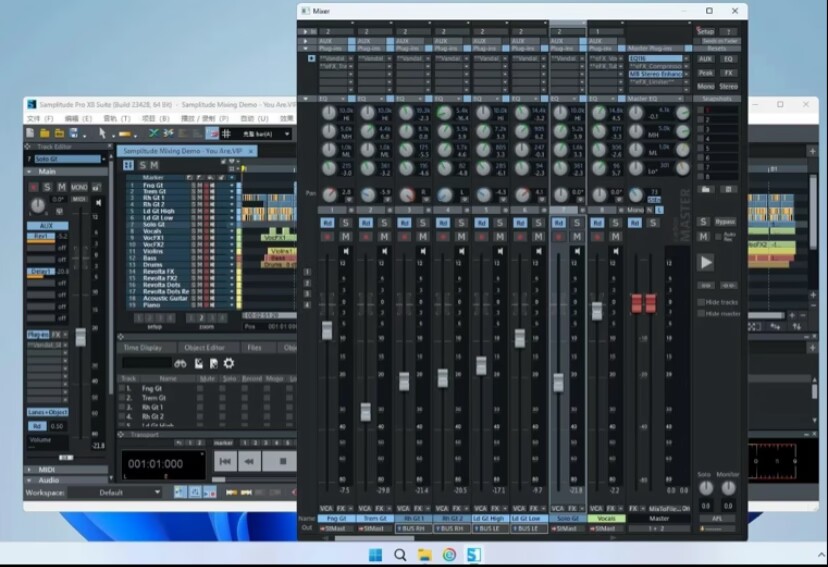
Task: Click binoculars search icon in track manager
Action: point(180,364)
